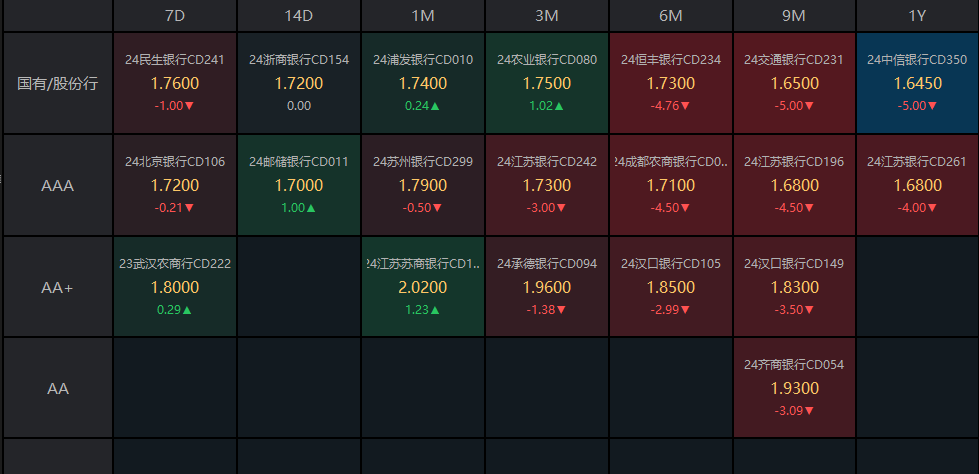
Task: Click the AA+ rating row header
Action: [x=58, y=287]
